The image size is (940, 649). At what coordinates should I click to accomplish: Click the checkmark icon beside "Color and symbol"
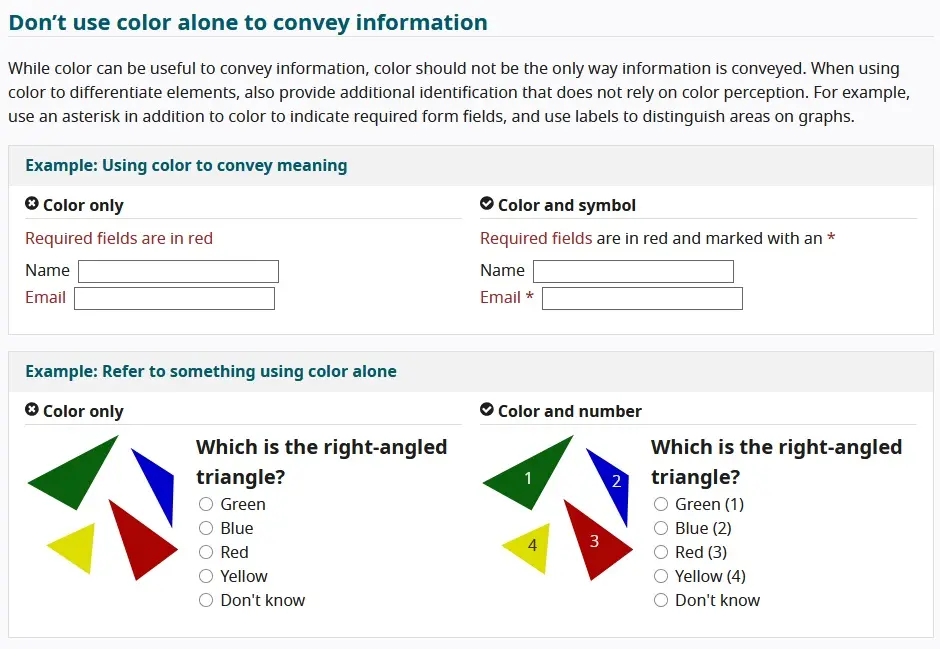tap(486, 205)
